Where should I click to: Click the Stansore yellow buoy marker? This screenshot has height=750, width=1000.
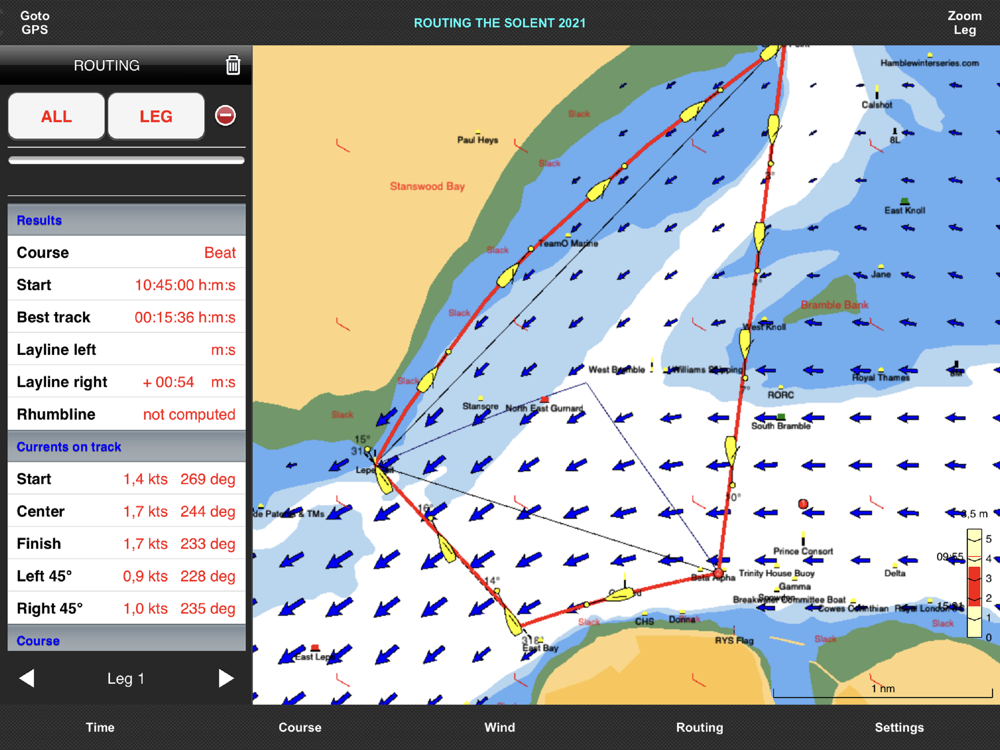480,398
